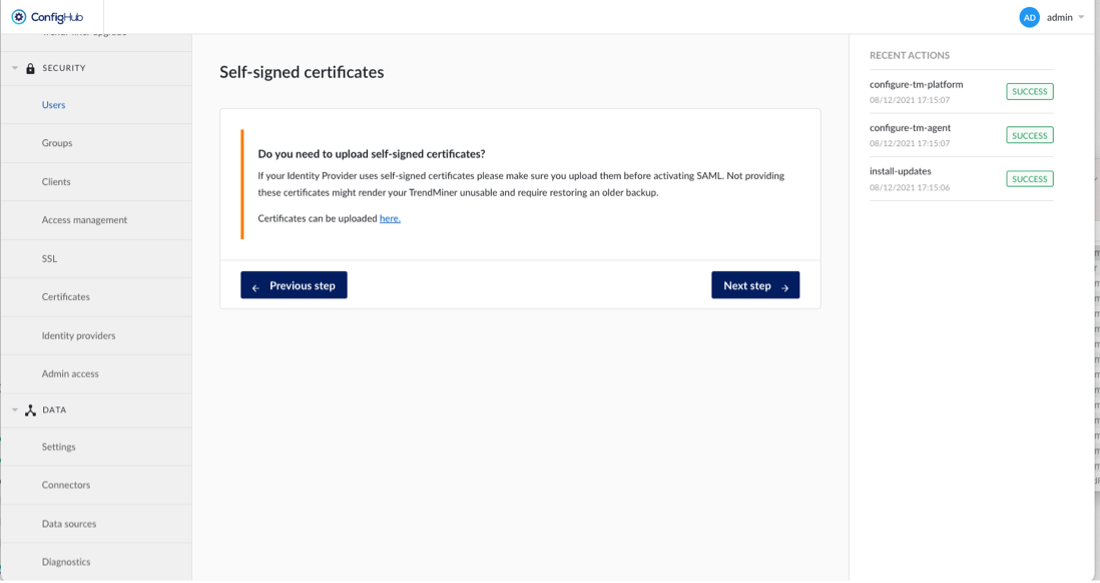1100x583 pixels.
Task: Open the install-updates recent action
Action: click(x=900, y=171)
